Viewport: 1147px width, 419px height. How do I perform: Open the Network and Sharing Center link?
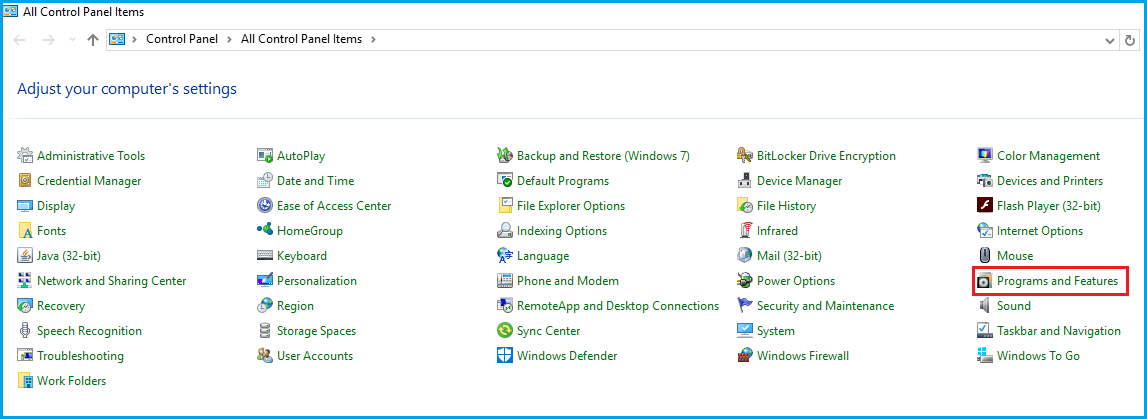111,281
